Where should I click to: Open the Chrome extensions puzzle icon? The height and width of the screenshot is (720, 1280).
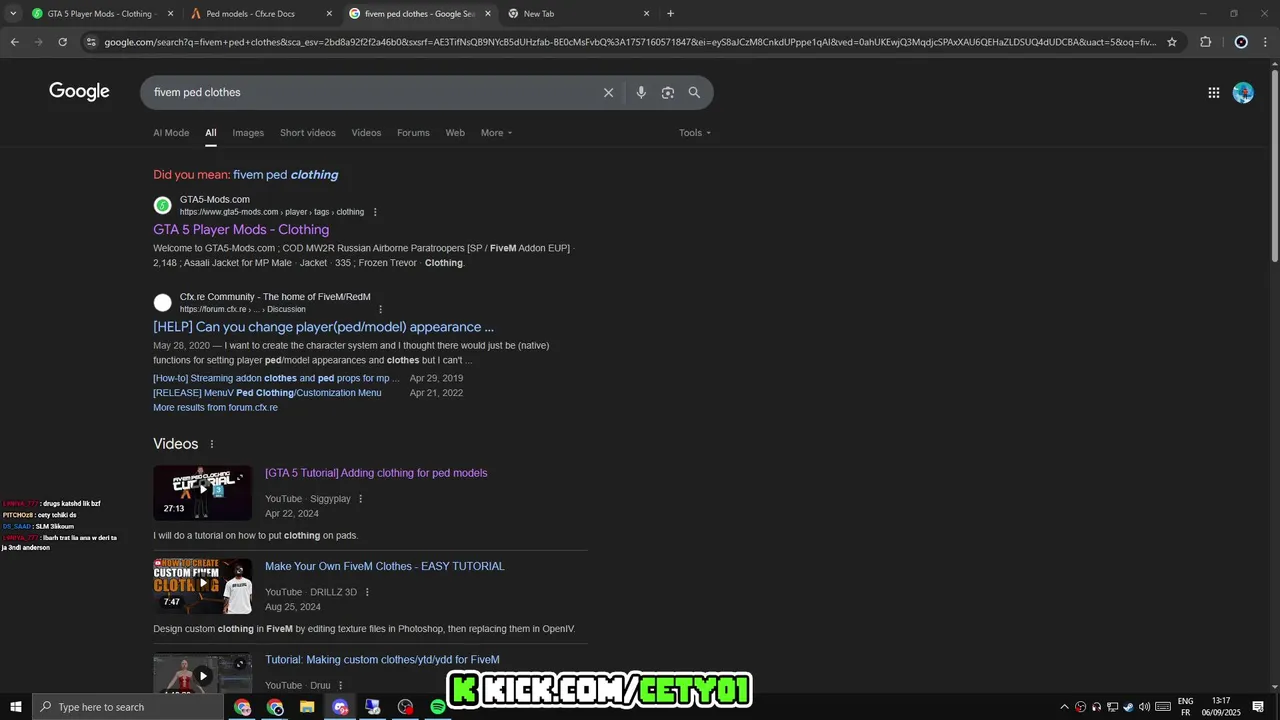coord(1205,42)
